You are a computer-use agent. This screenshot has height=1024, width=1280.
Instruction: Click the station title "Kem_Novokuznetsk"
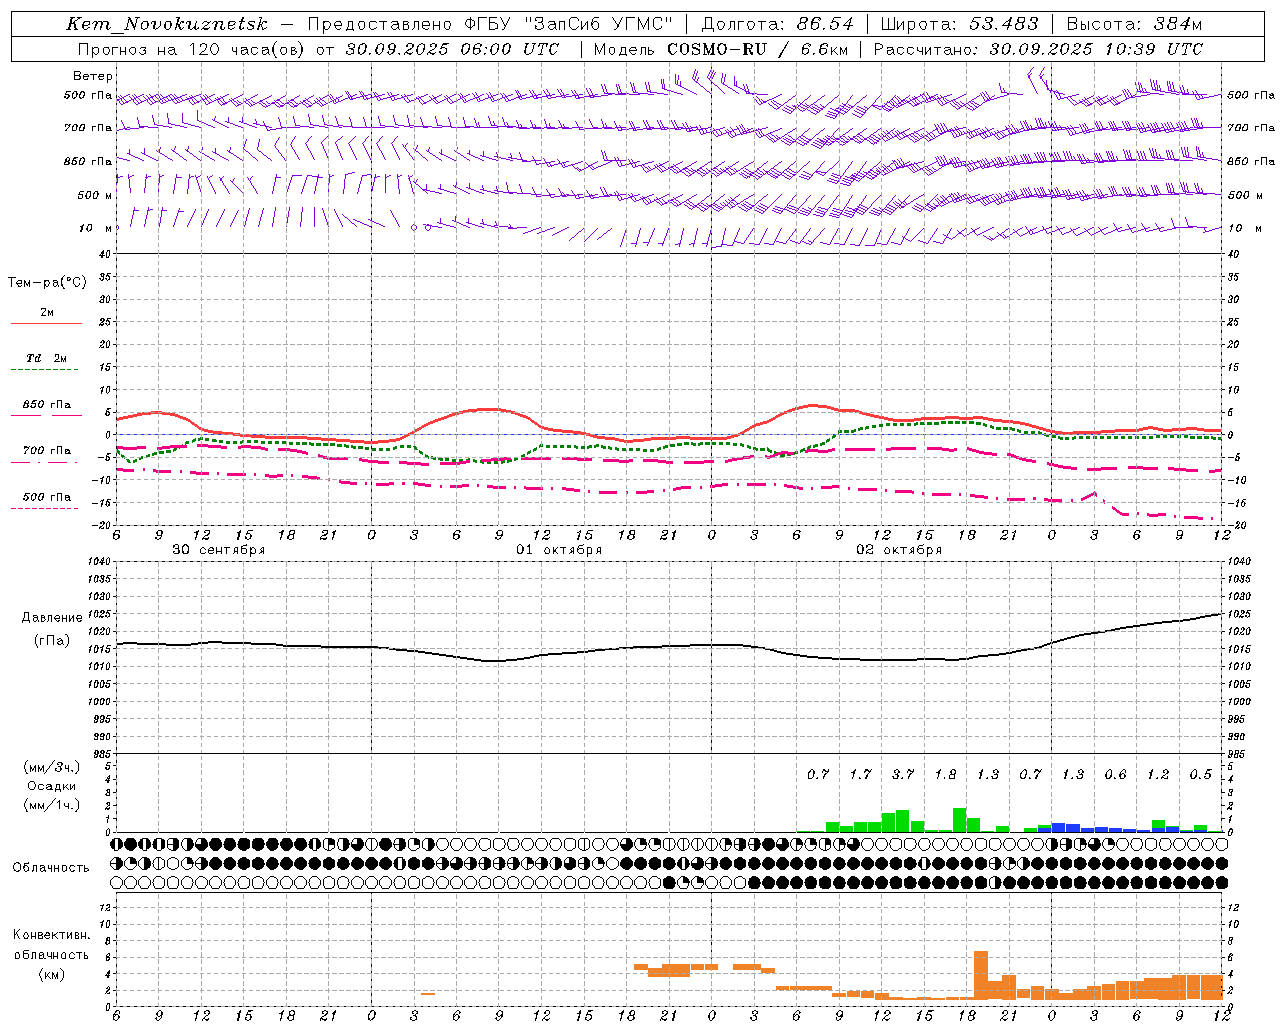point(166,24)
